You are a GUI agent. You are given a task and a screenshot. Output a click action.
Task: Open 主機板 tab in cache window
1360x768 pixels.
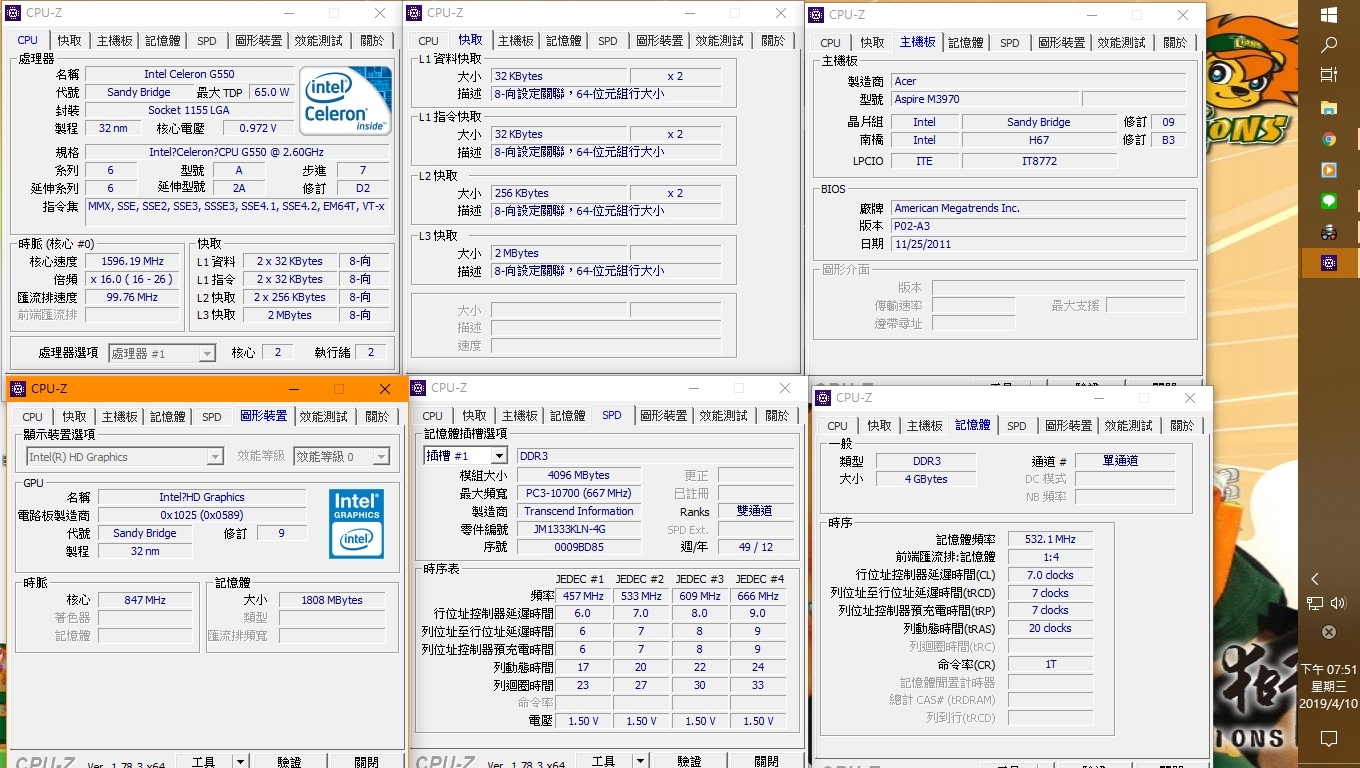tap(516, 41)
